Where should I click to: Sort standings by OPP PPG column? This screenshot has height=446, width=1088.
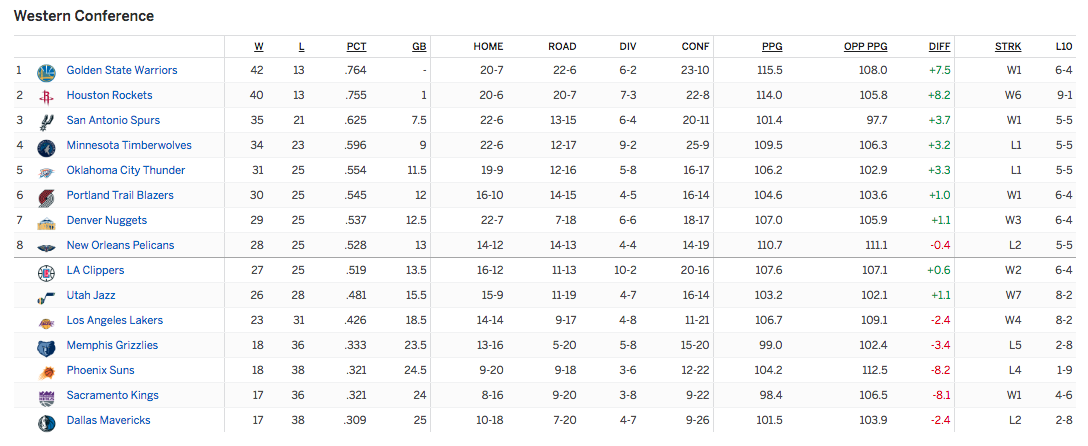point(865,47)
